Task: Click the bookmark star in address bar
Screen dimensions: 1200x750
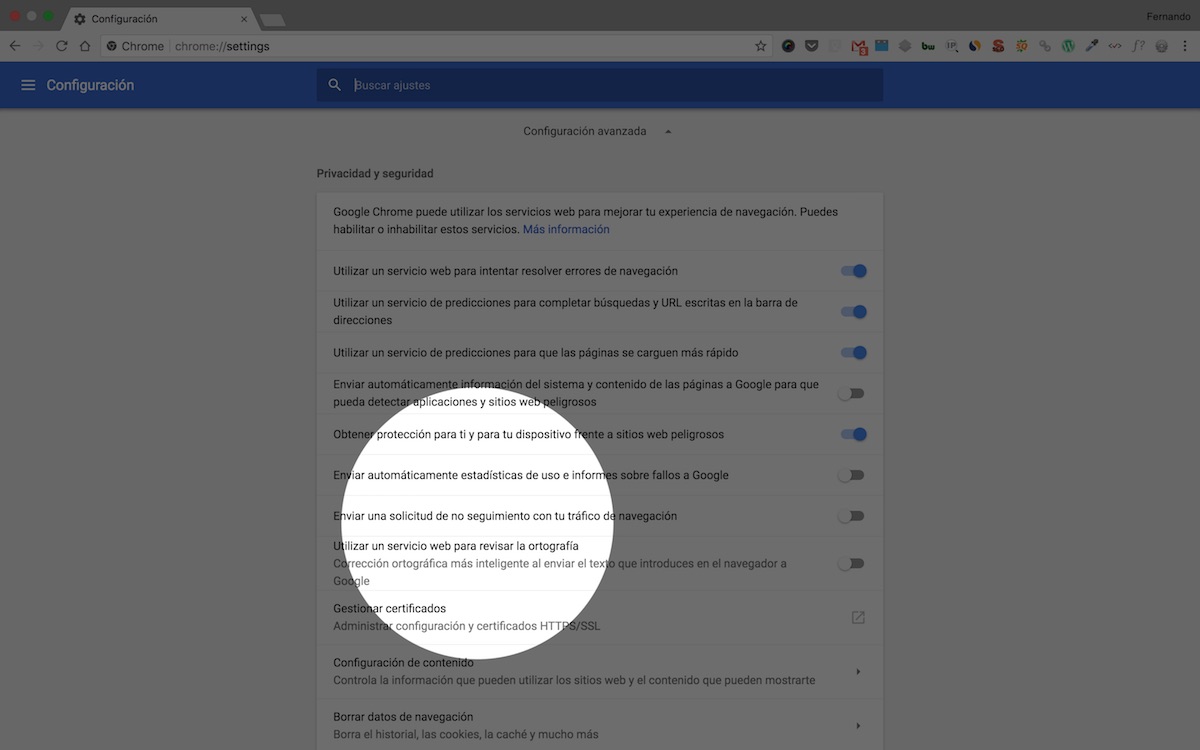Action: coord(760,46)
